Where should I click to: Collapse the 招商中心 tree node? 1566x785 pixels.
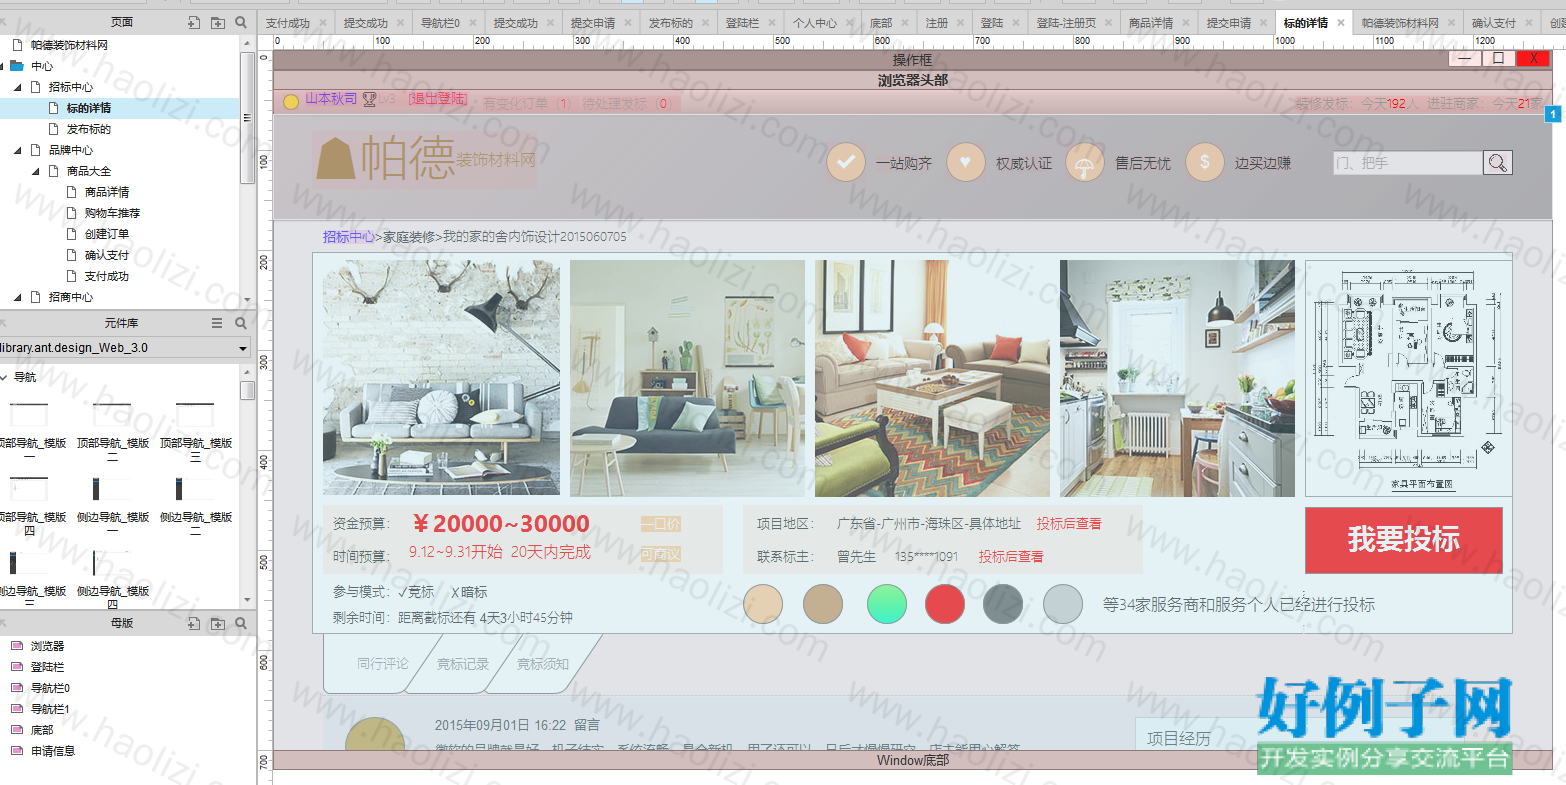[x=18, y=298]
